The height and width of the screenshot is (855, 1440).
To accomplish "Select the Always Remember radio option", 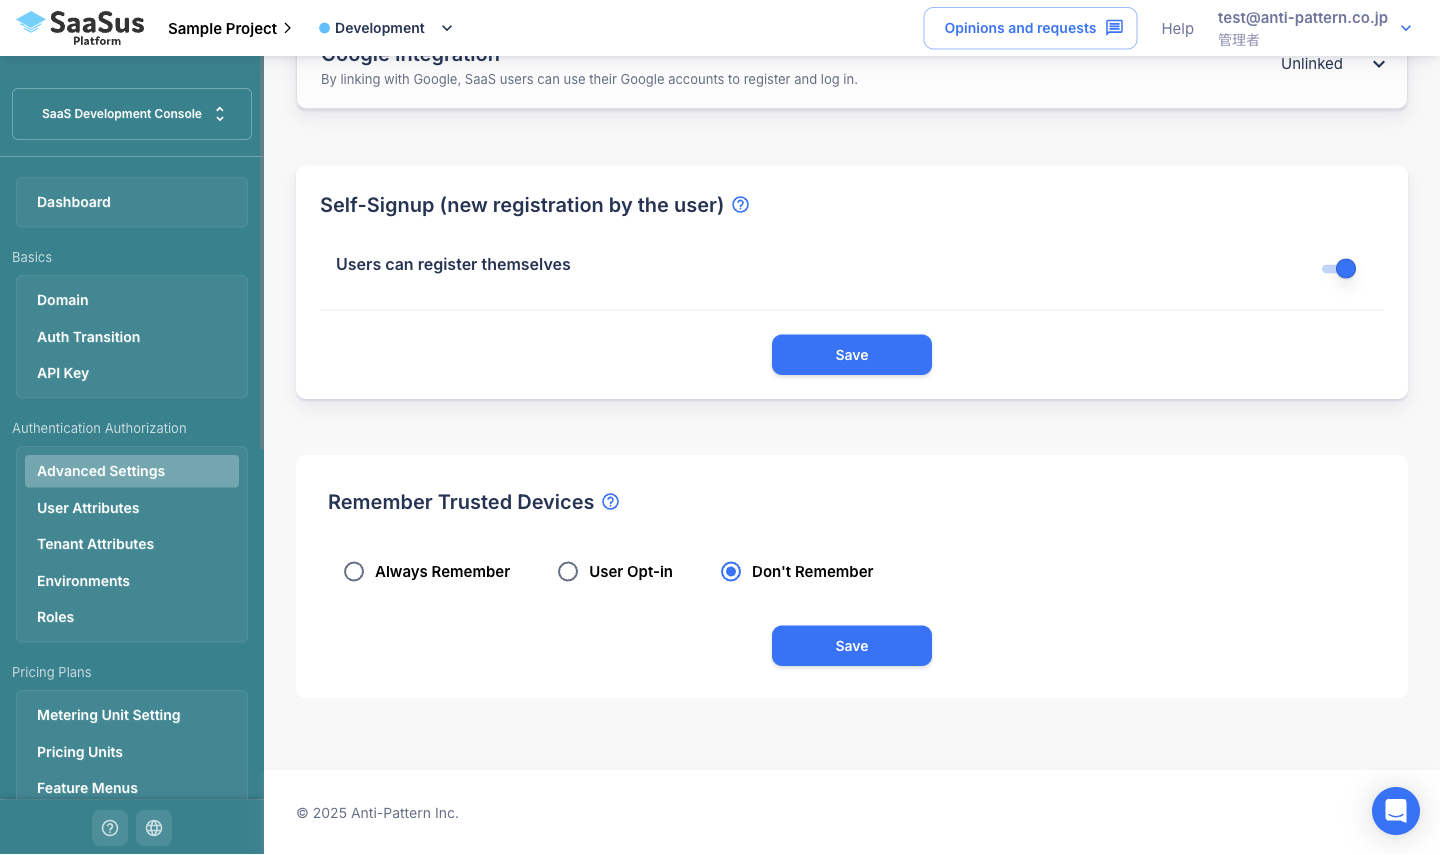I will [x=354, y=572].
